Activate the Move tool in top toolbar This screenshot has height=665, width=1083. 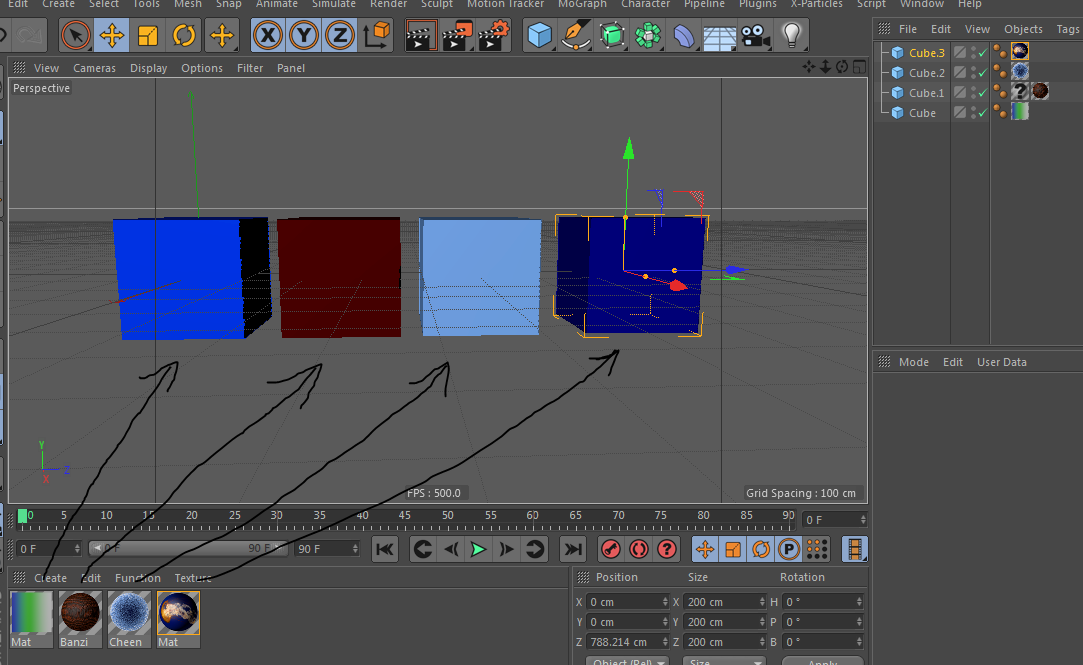tap(112, 35)
